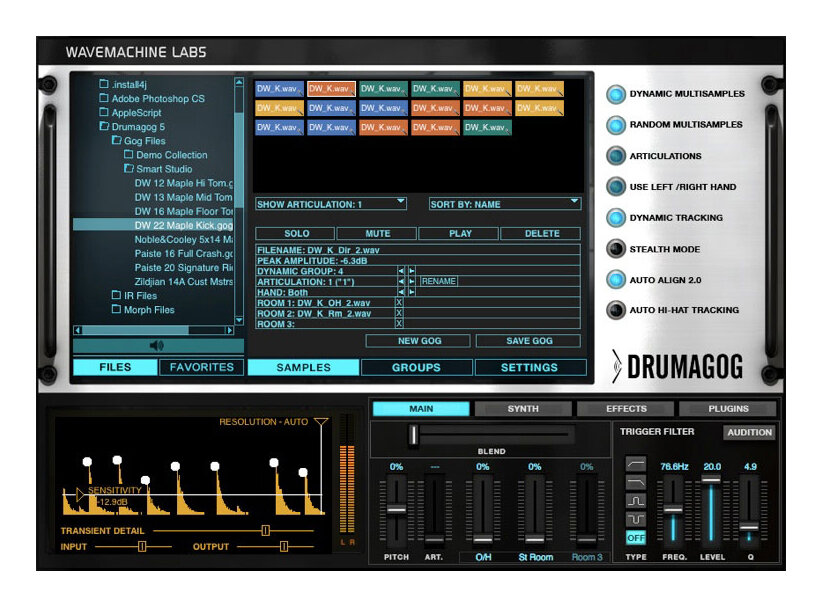Select the high-pass trigger filter type icon
Screen dimensions: 822x607
(x=636, y=464)
